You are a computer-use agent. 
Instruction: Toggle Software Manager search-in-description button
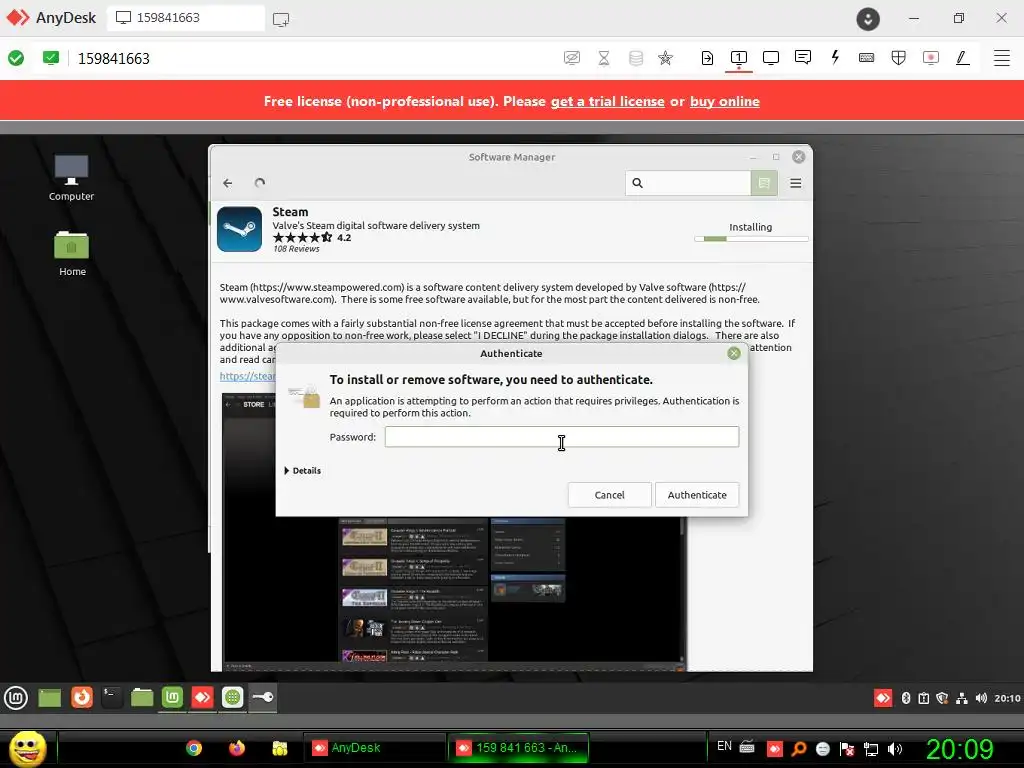click(764, 184)
